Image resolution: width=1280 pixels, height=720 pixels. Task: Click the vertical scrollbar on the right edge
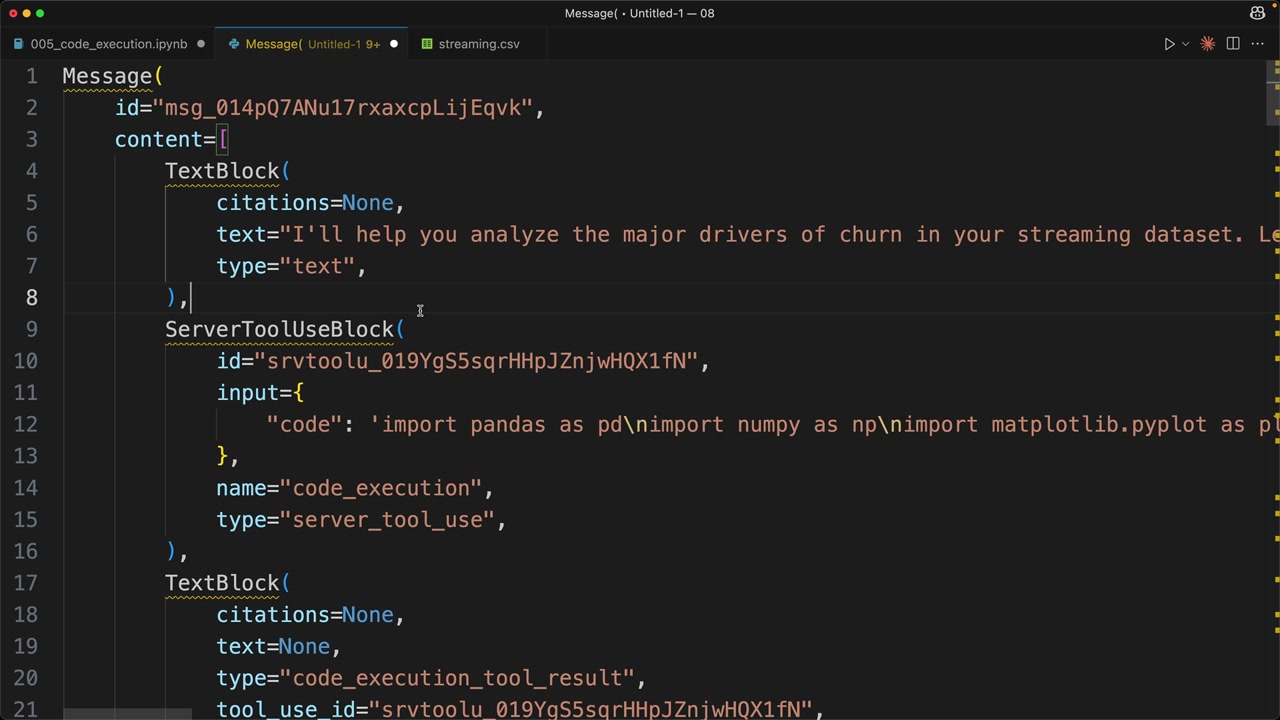click(1273, 90)
